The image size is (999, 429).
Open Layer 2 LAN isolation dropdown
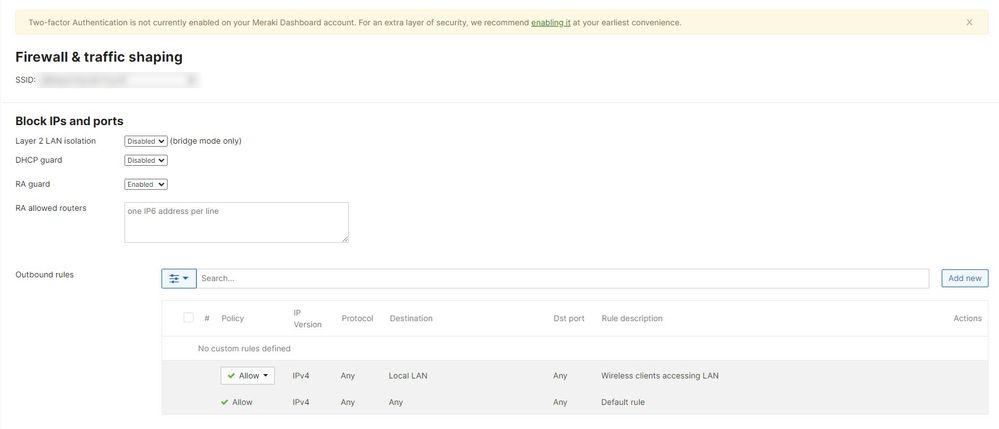point(146,141)
